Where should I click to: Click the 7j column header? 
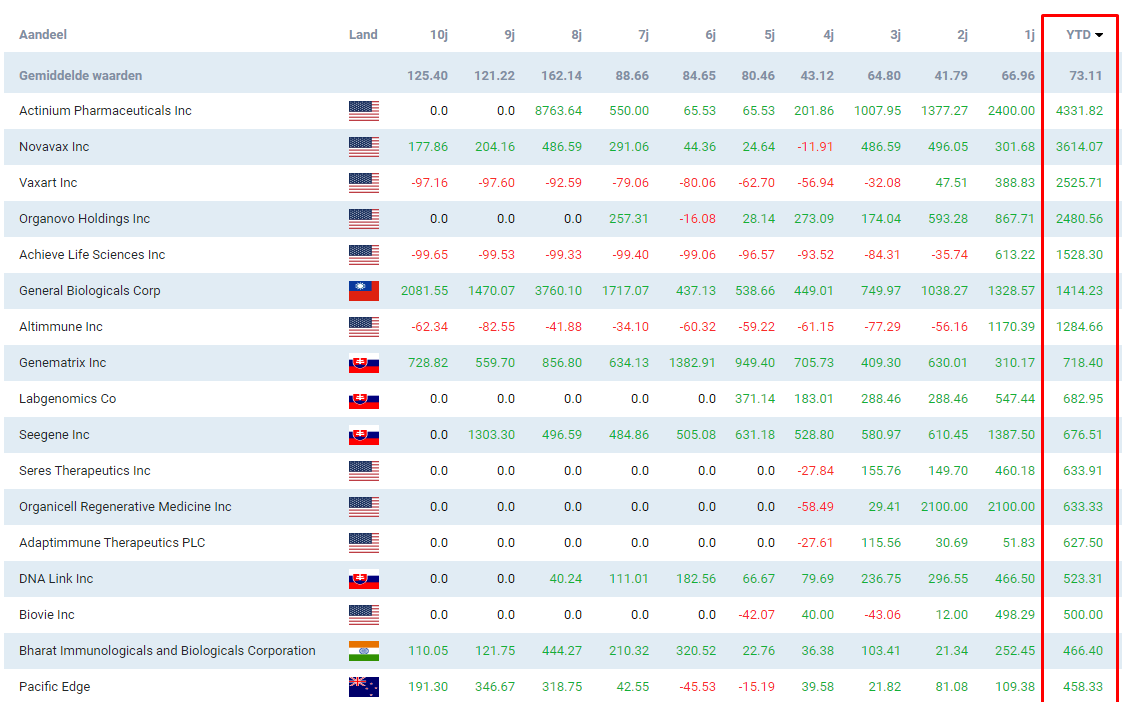click(x=644, y=34)
